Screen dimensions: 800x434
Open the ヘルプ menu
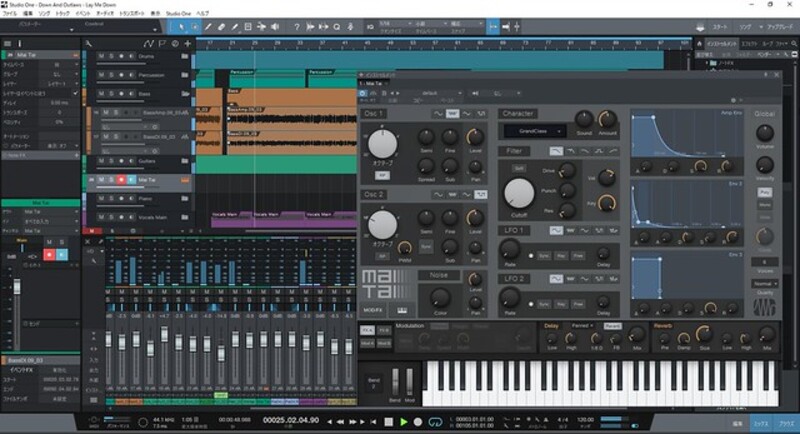point(203,13)
